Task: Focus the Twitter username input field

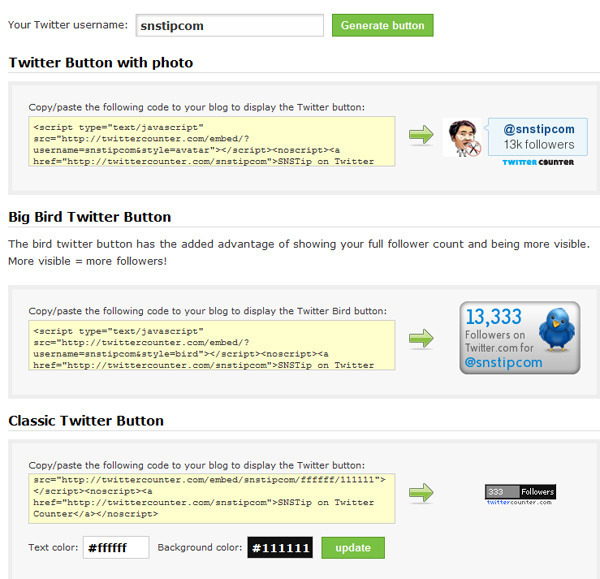Action: click(230, 26)
